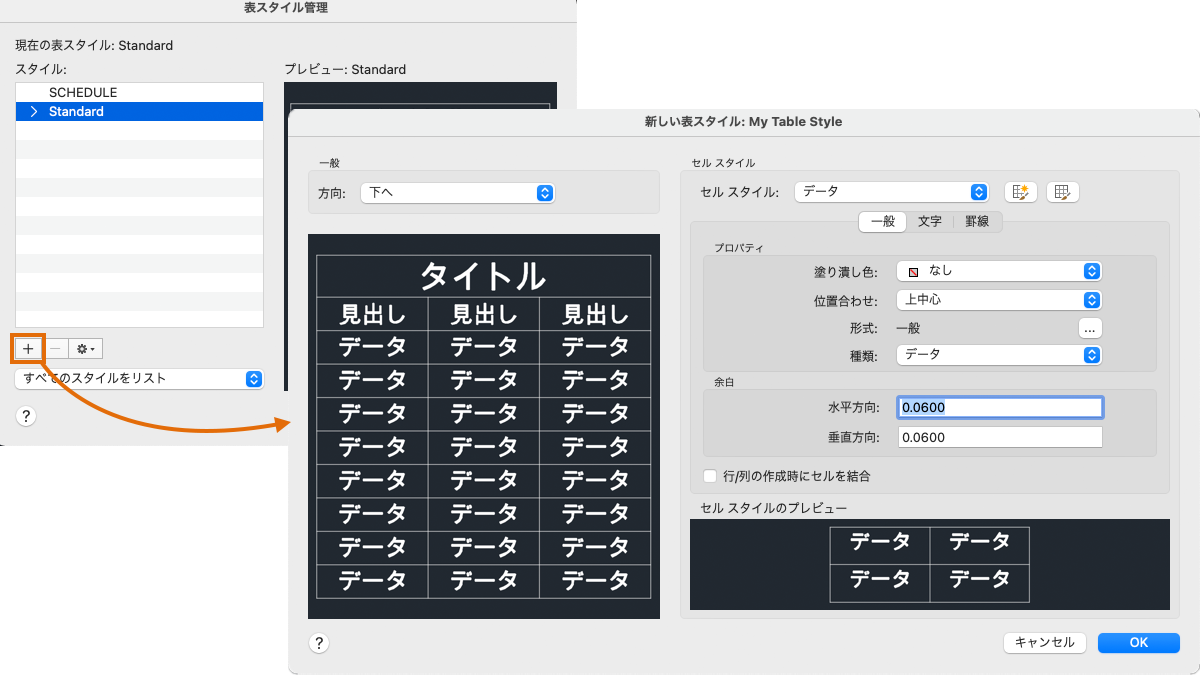The image size is (1200, 675).
Task: Expand the Standard style chevron in the list
Action: click(x=34, y=112)
